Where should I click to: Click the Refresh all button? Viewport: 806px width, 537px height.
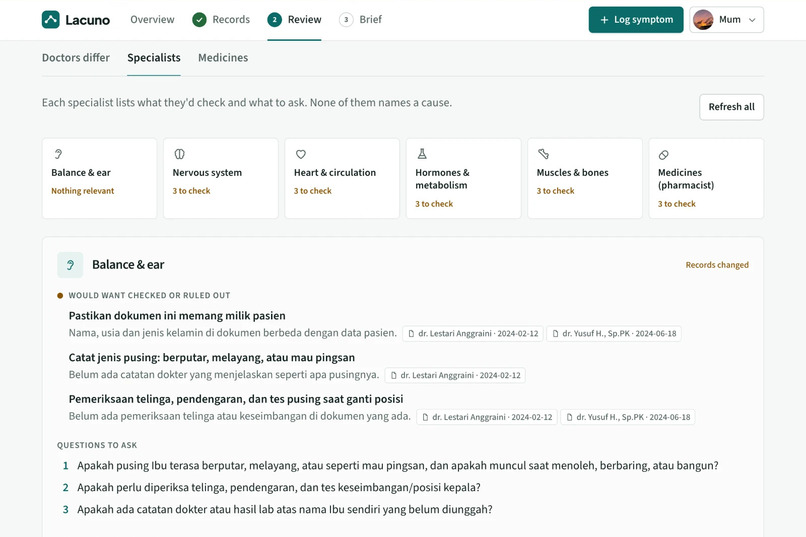click(731, 107)
